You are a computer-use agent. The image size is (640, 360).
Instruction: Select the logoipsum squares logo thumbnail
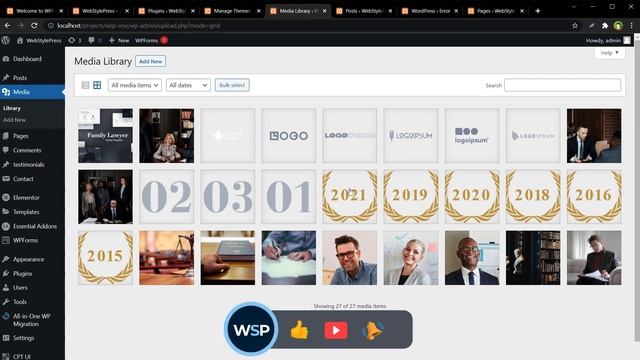coord(472,136)
